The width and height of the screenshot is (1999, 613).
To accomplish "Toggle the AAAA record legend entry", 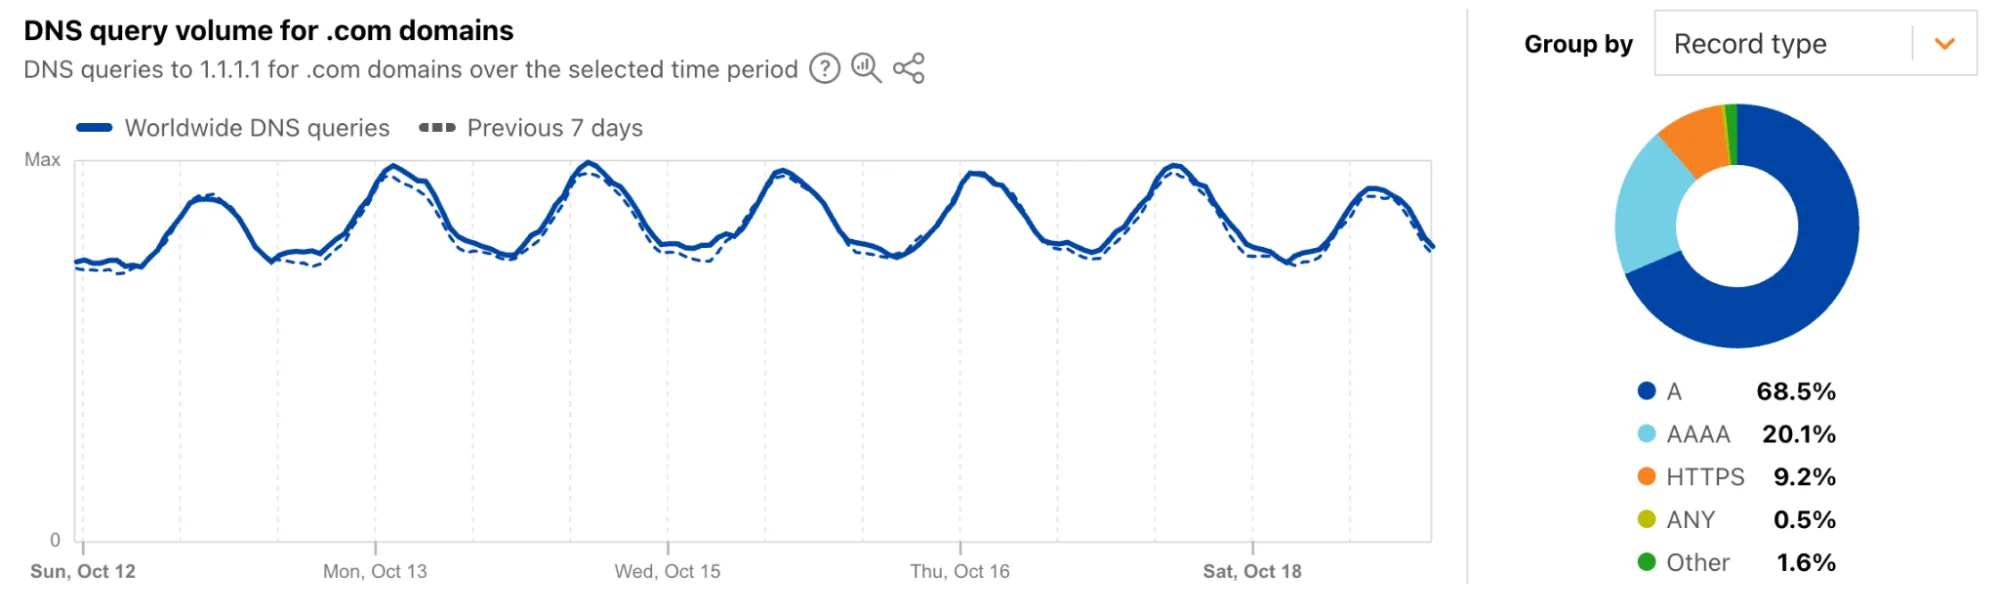I will 1697,434.
